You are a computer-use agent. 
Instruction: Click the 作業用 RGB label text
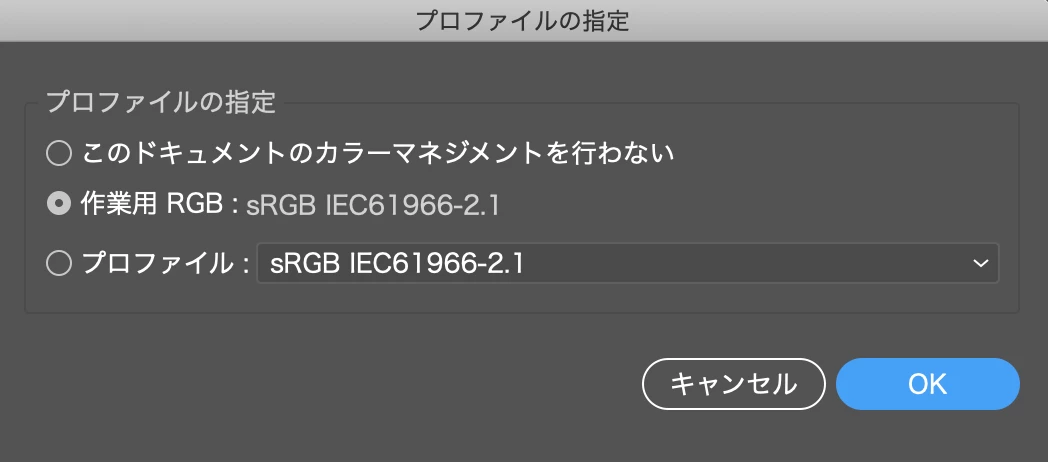click(152, 204)
